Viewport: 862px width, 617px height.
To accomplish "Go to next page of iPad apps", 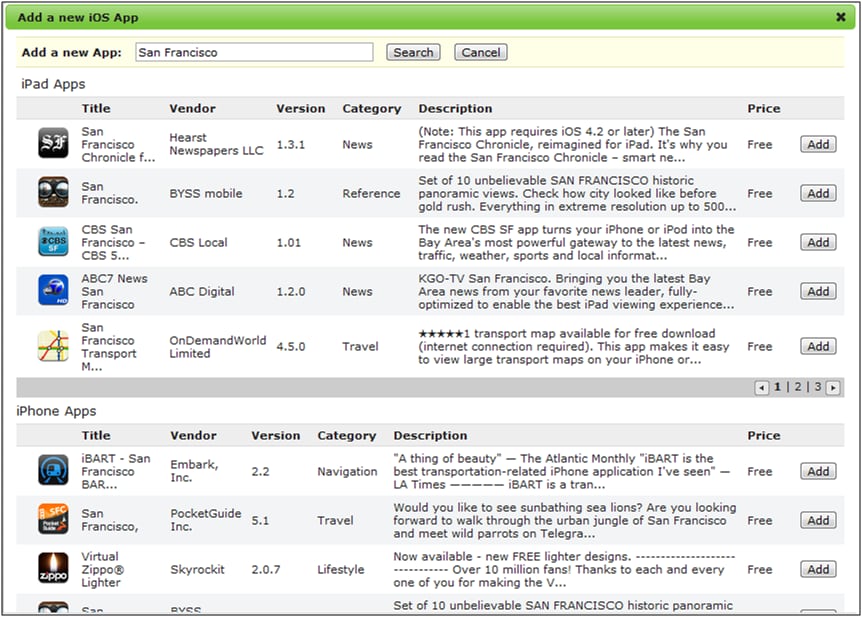I will (833, 388).
